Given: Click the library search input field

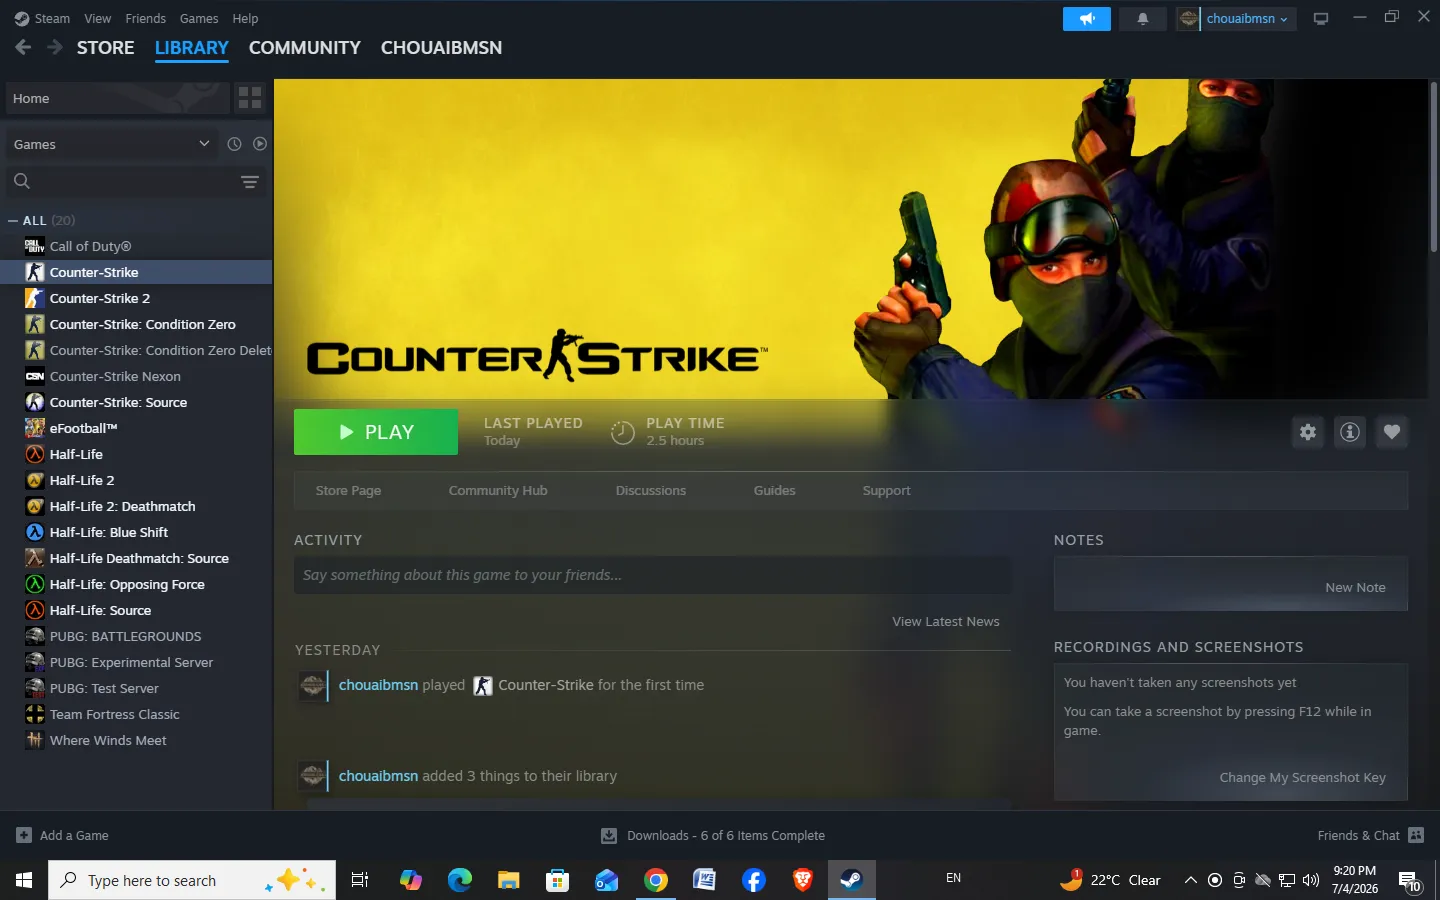Looking at the screenshot, I should pos(136,181).
